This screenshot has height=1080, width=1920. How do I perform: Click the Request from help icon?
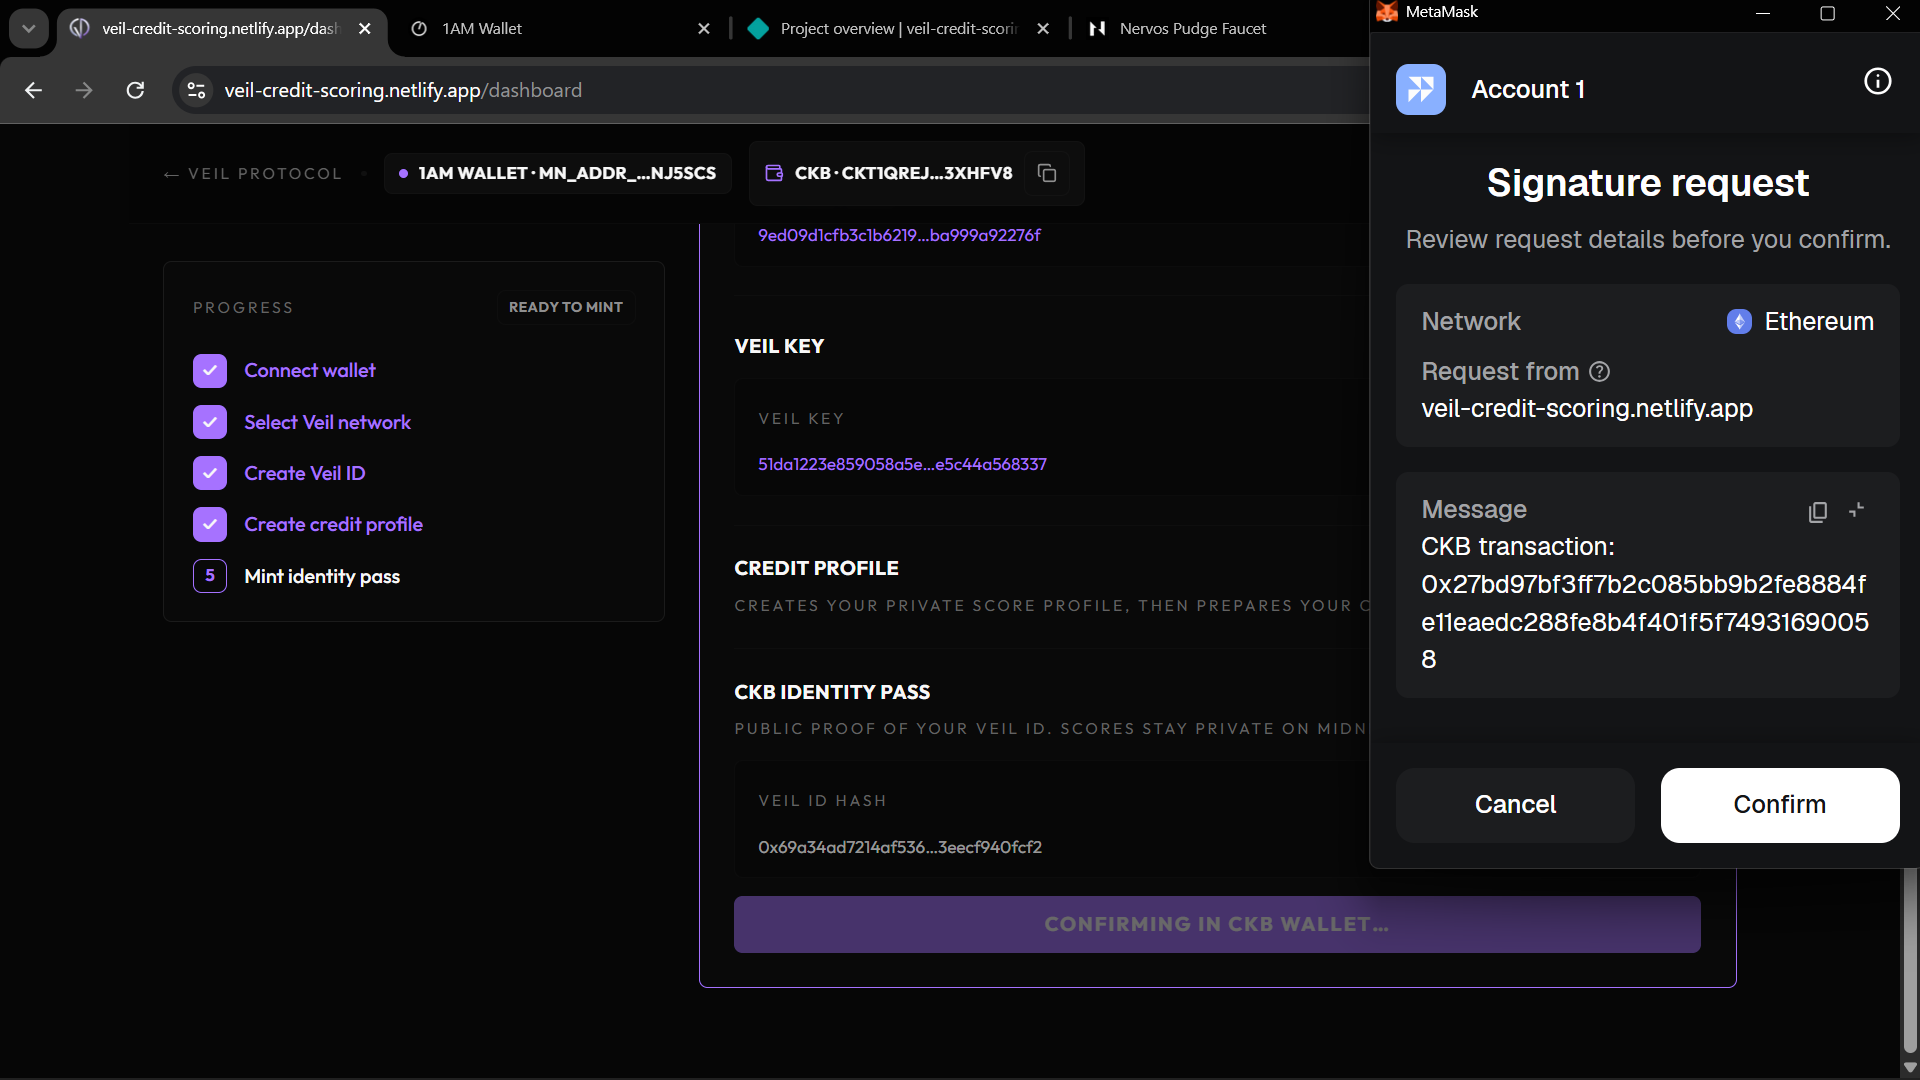1599,372
